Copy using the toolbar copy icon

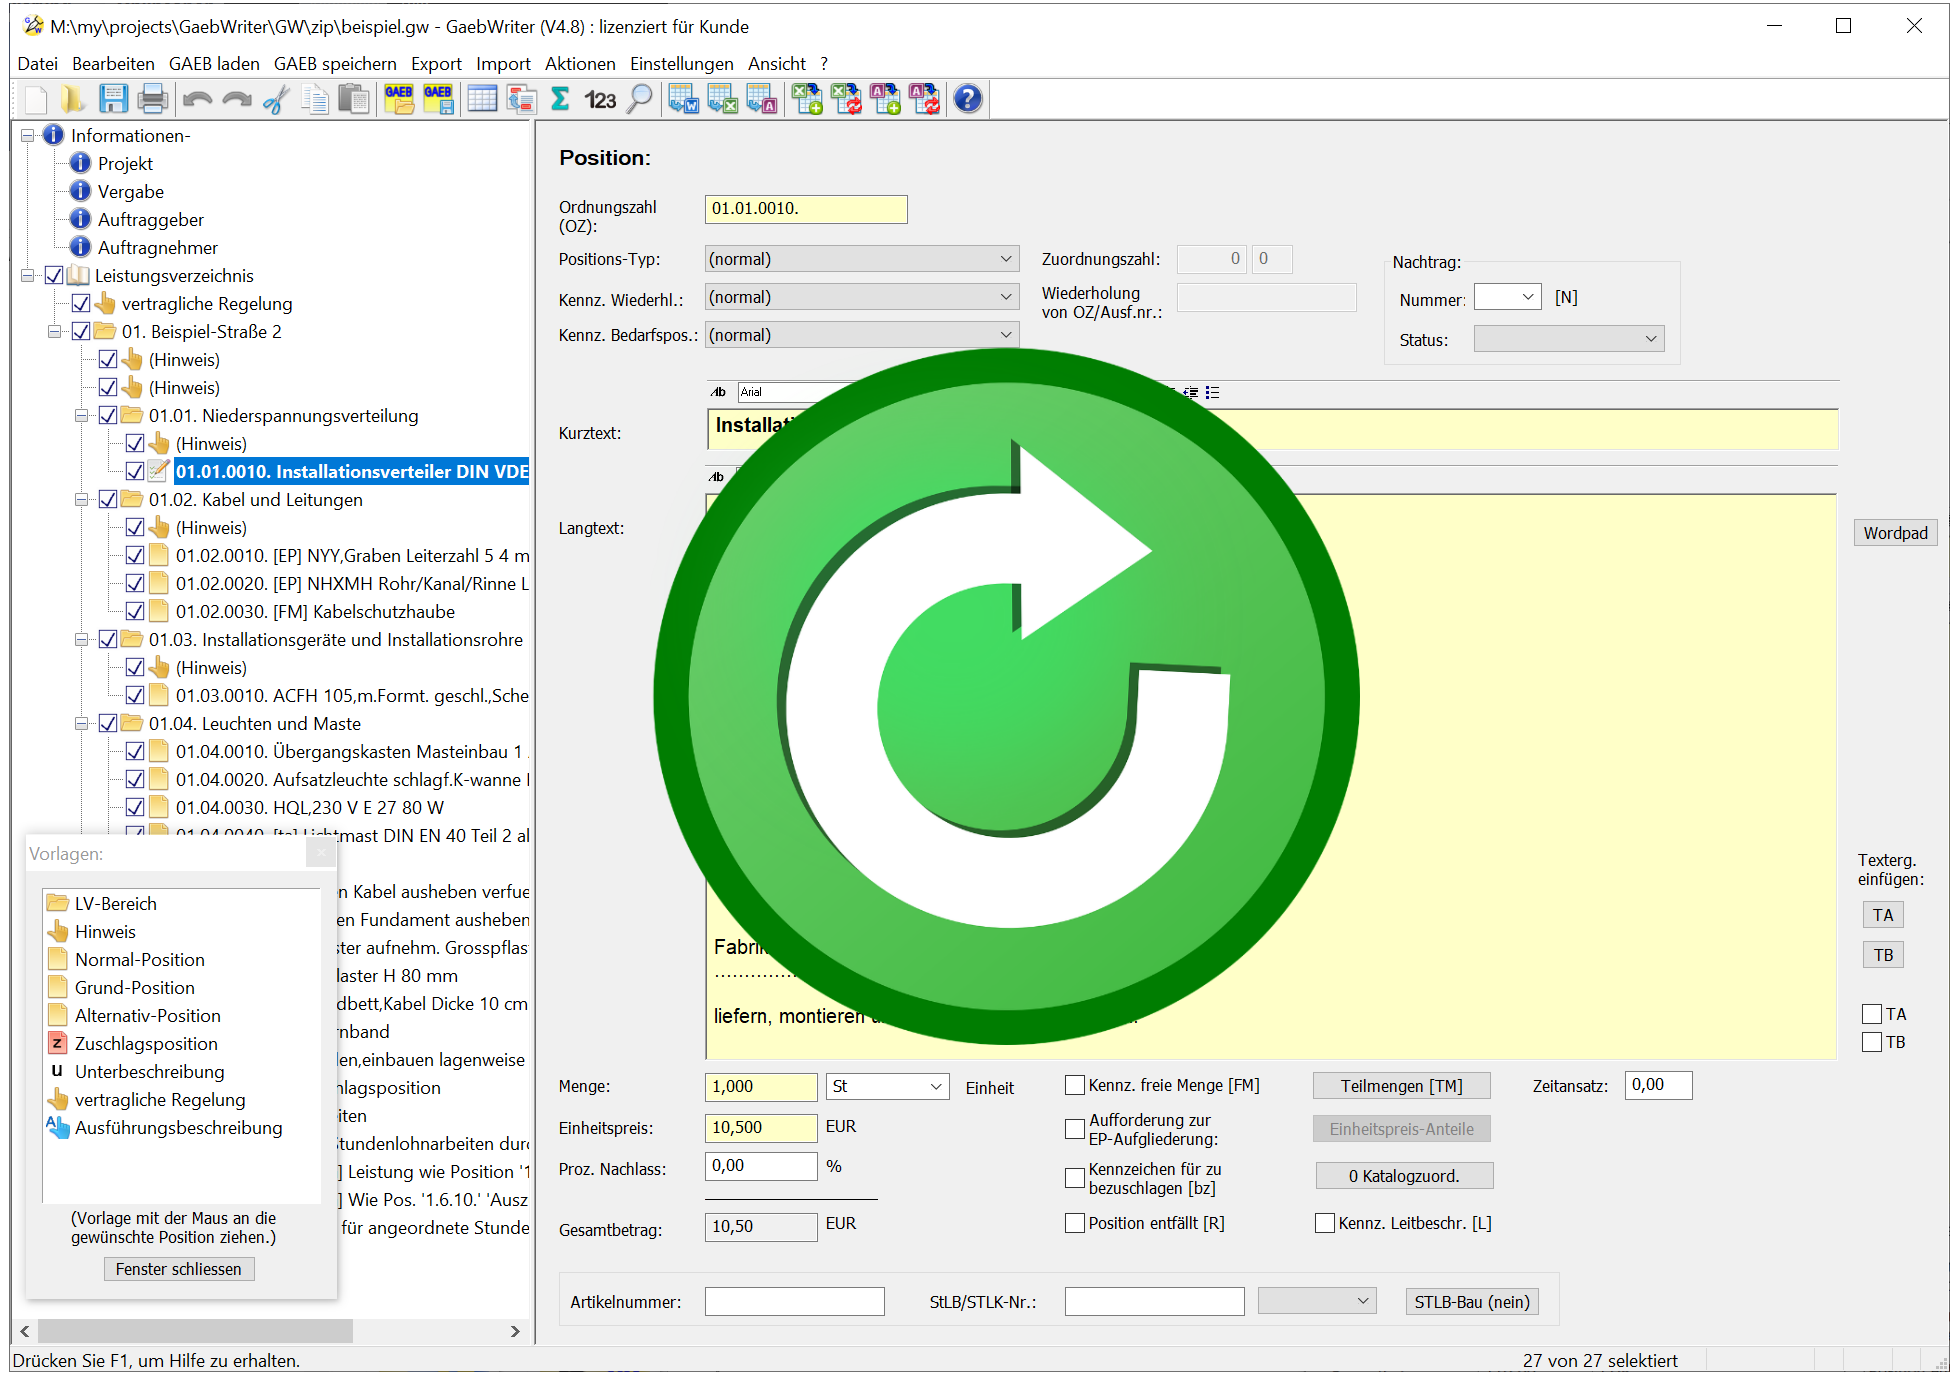(x=315, y=99)
